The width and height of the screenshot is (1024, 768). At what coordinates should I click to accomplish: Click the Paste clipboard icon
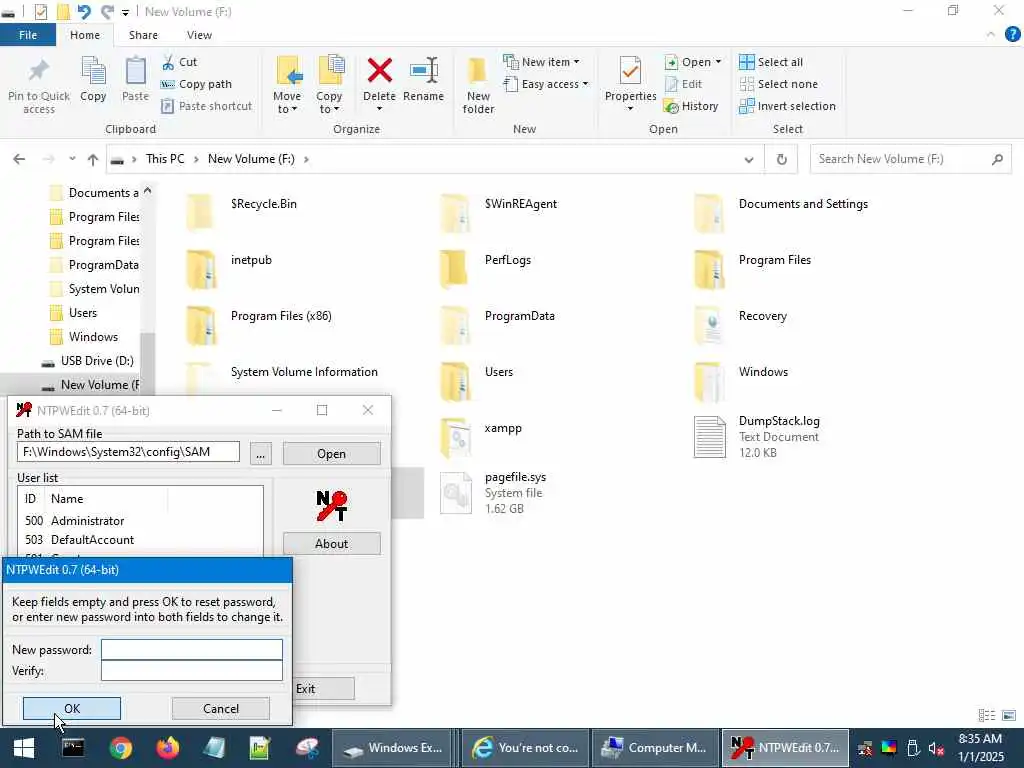[135, 71]
